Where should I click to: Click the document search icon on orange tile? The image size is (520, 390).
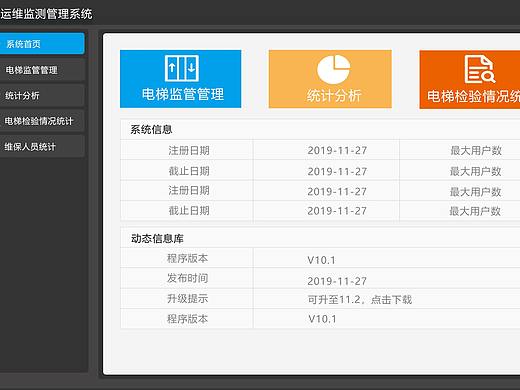[x=480, y=69]
